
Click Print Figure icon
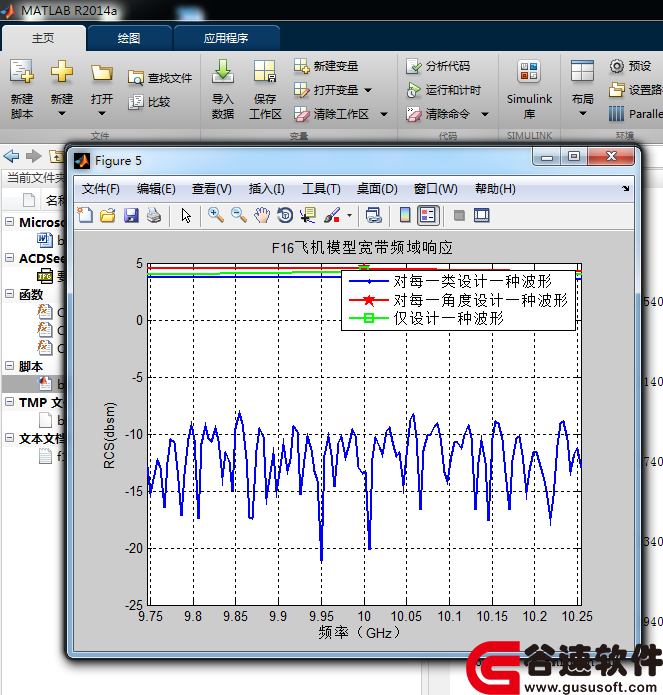tap(154, 215)
